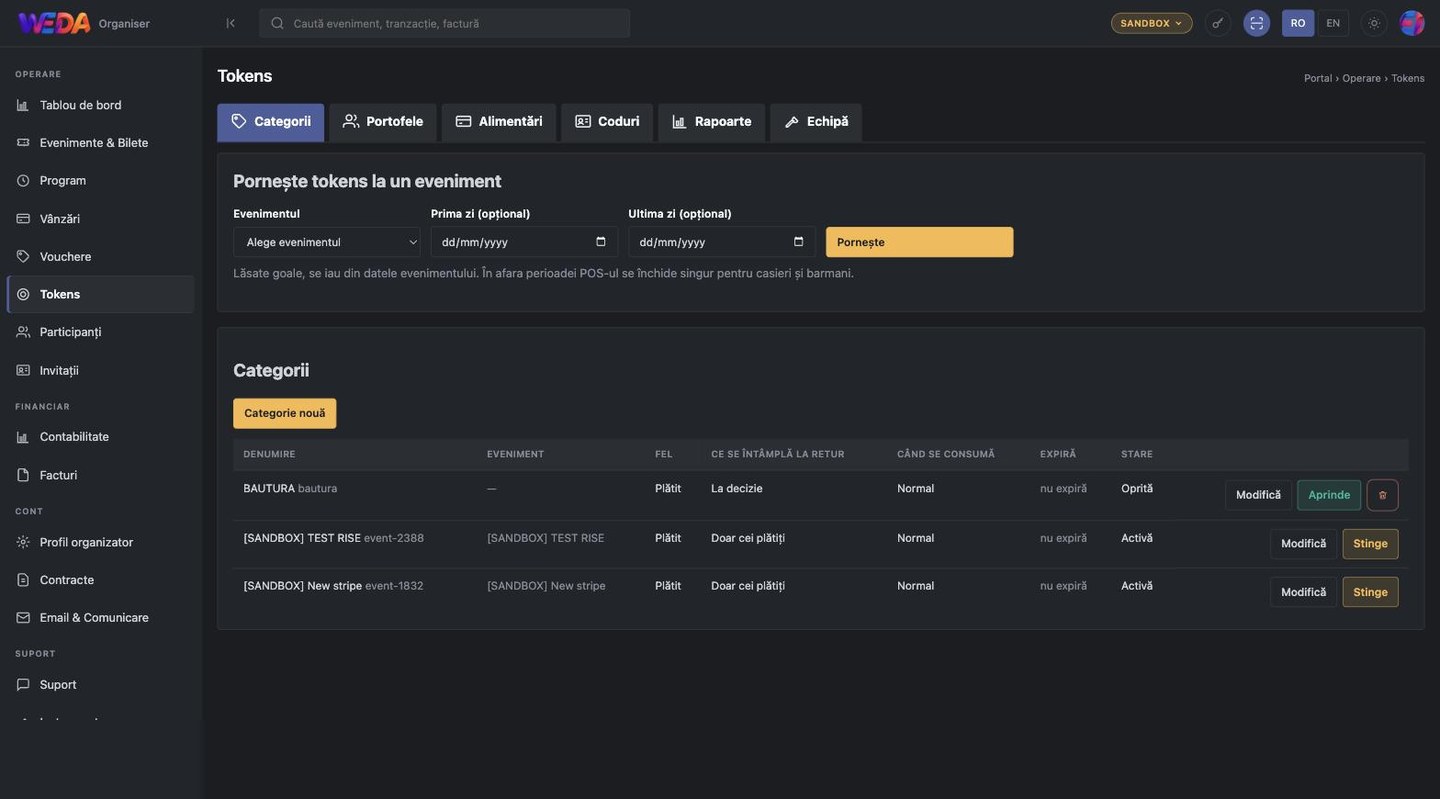Click the Profil organizator gear icon
Viewport: 1440px width, 799px height.
tap(23, 542)
